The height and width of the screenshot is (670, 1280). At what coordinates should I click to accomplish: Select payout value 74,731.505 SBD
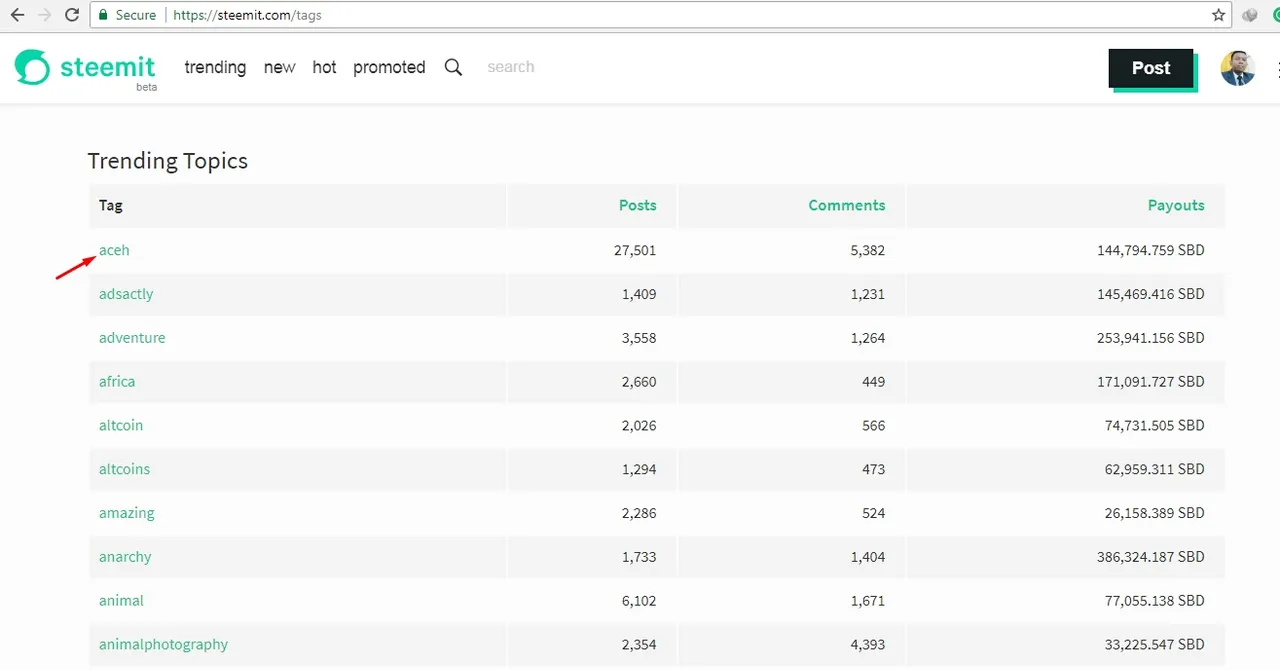(1155, 425)
